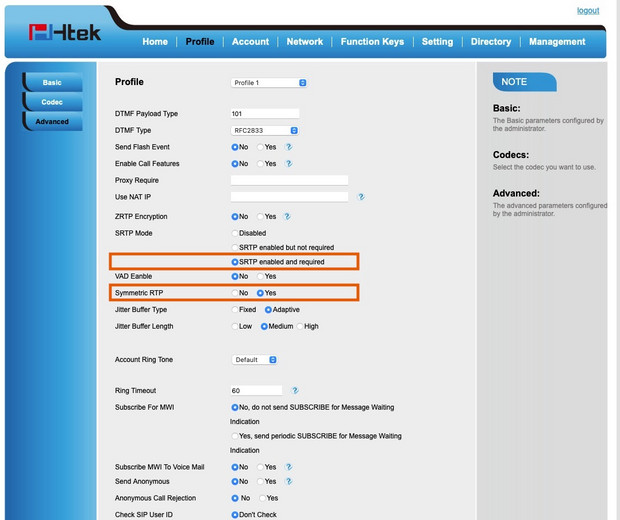
Task: Select SRTP enabled but not required
Action: 236,247
